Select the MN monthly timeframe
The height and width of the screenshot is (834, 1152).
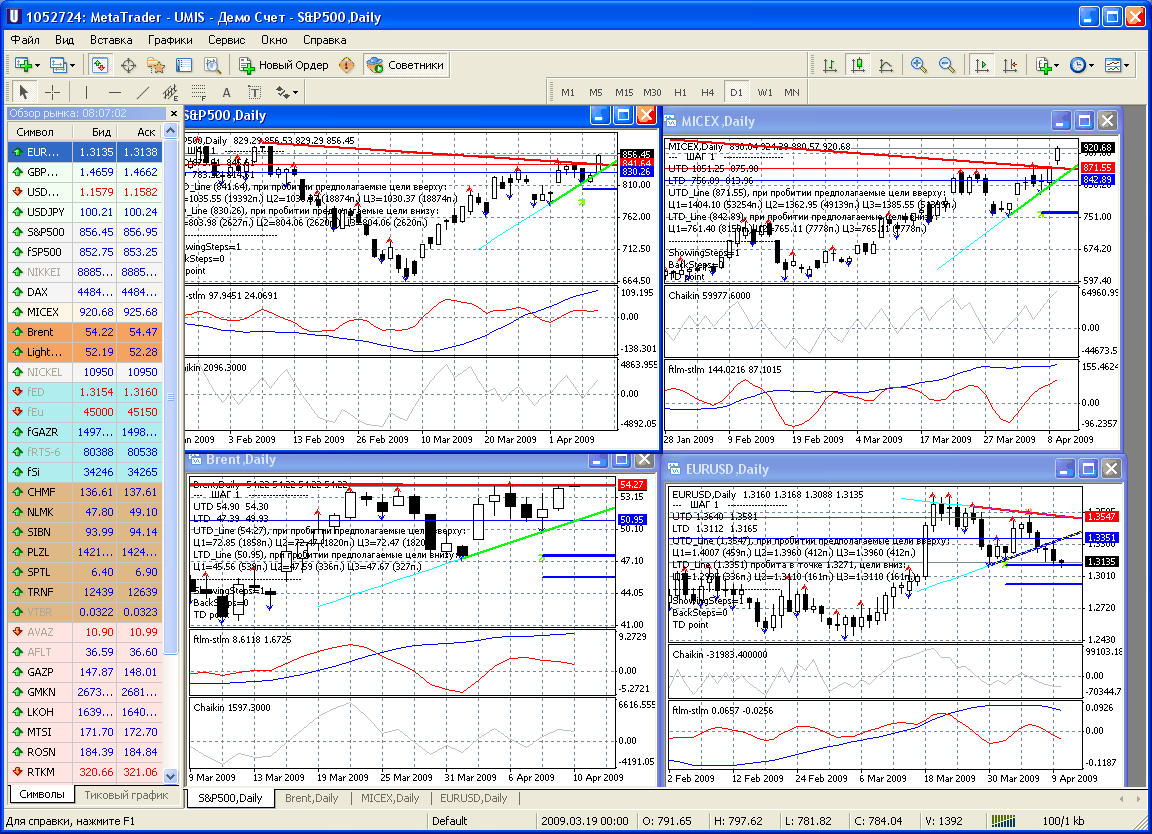[x=791, y=93]
